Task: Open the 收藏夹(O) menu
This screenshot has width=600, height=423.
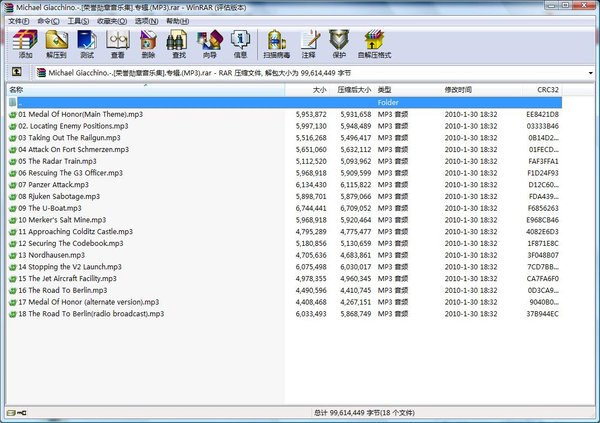Action: click(112, 21)
